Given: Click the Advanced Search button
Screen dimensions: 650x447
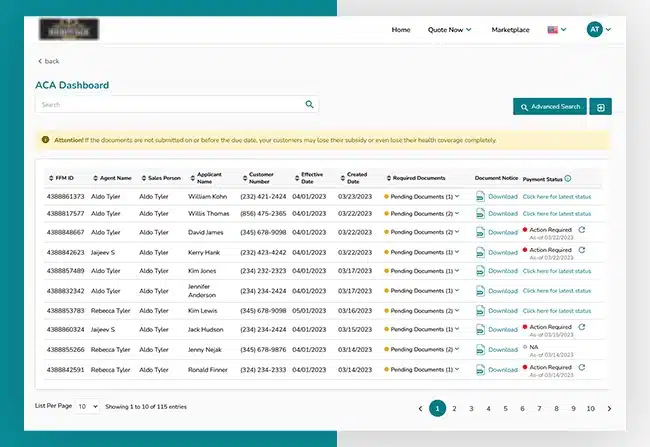Looking at the screenshot, I should click(x=549, y=107).
